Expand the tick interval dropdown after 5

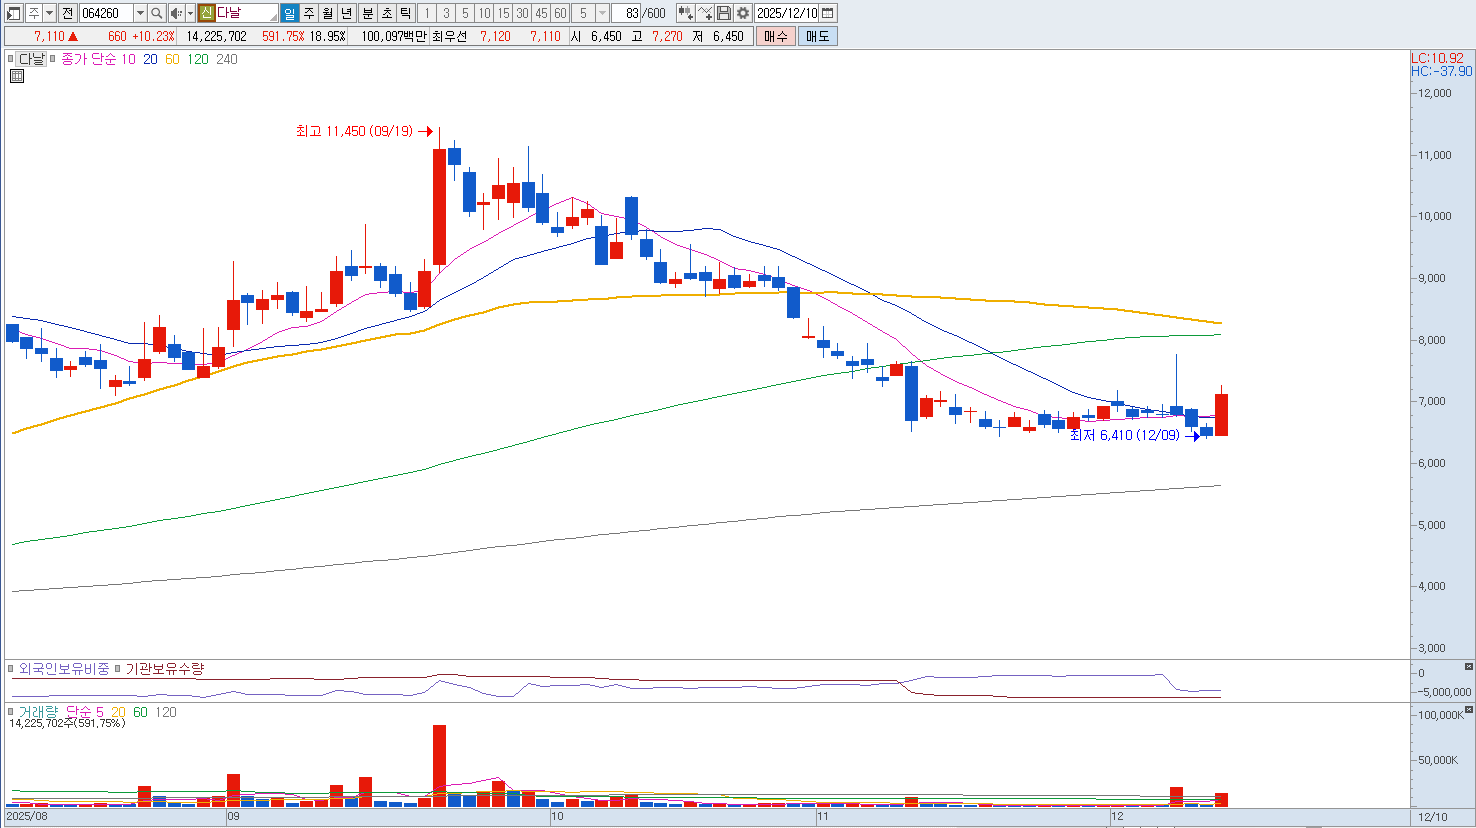click(x=602, y=13)
